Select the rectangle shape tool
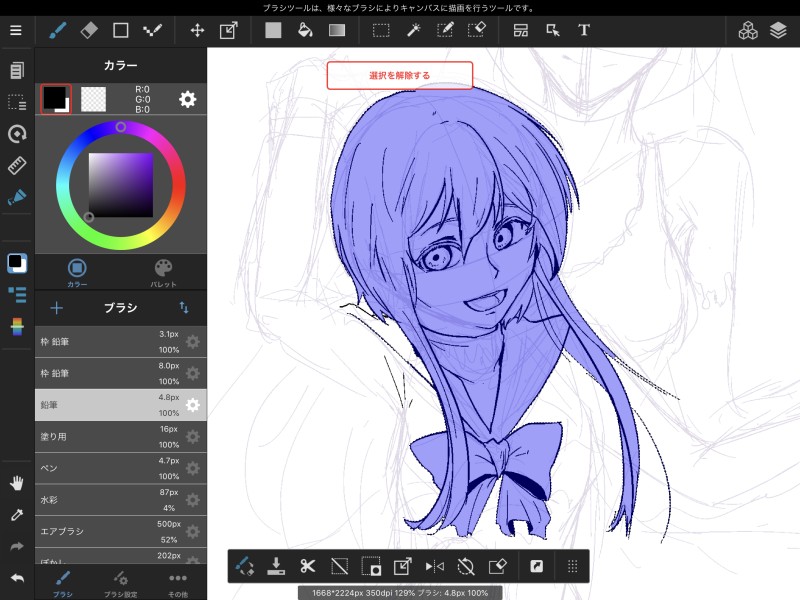This screenshot has height=600, width=800. [120, 30]
